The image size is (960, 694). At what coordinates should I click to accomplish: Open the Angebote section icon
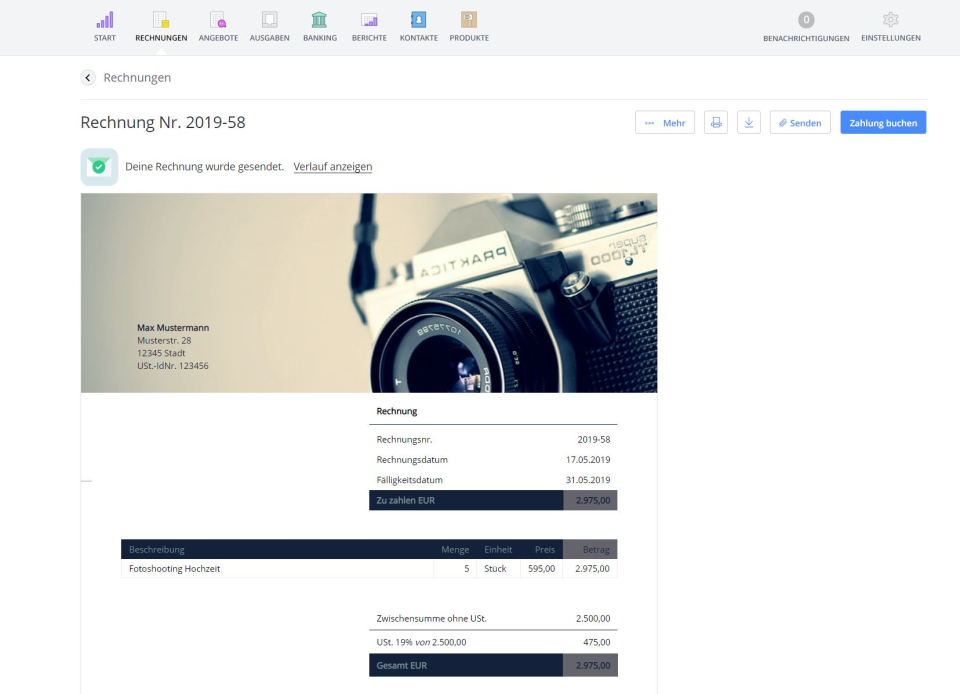pyautogui.click(x=218, y=20)
